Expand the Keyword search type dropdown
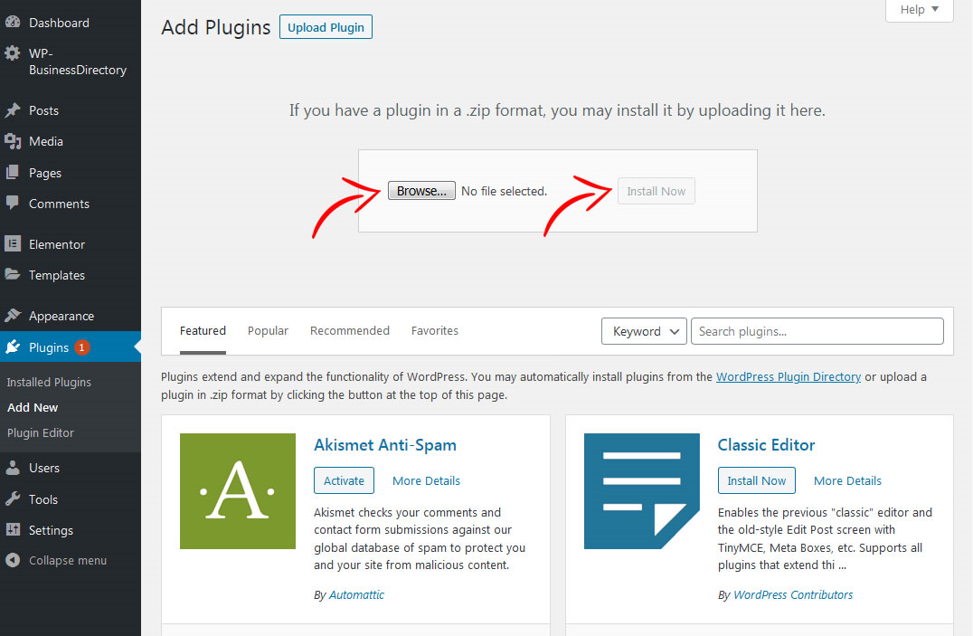The image size is (973, 636). point(643,331)
